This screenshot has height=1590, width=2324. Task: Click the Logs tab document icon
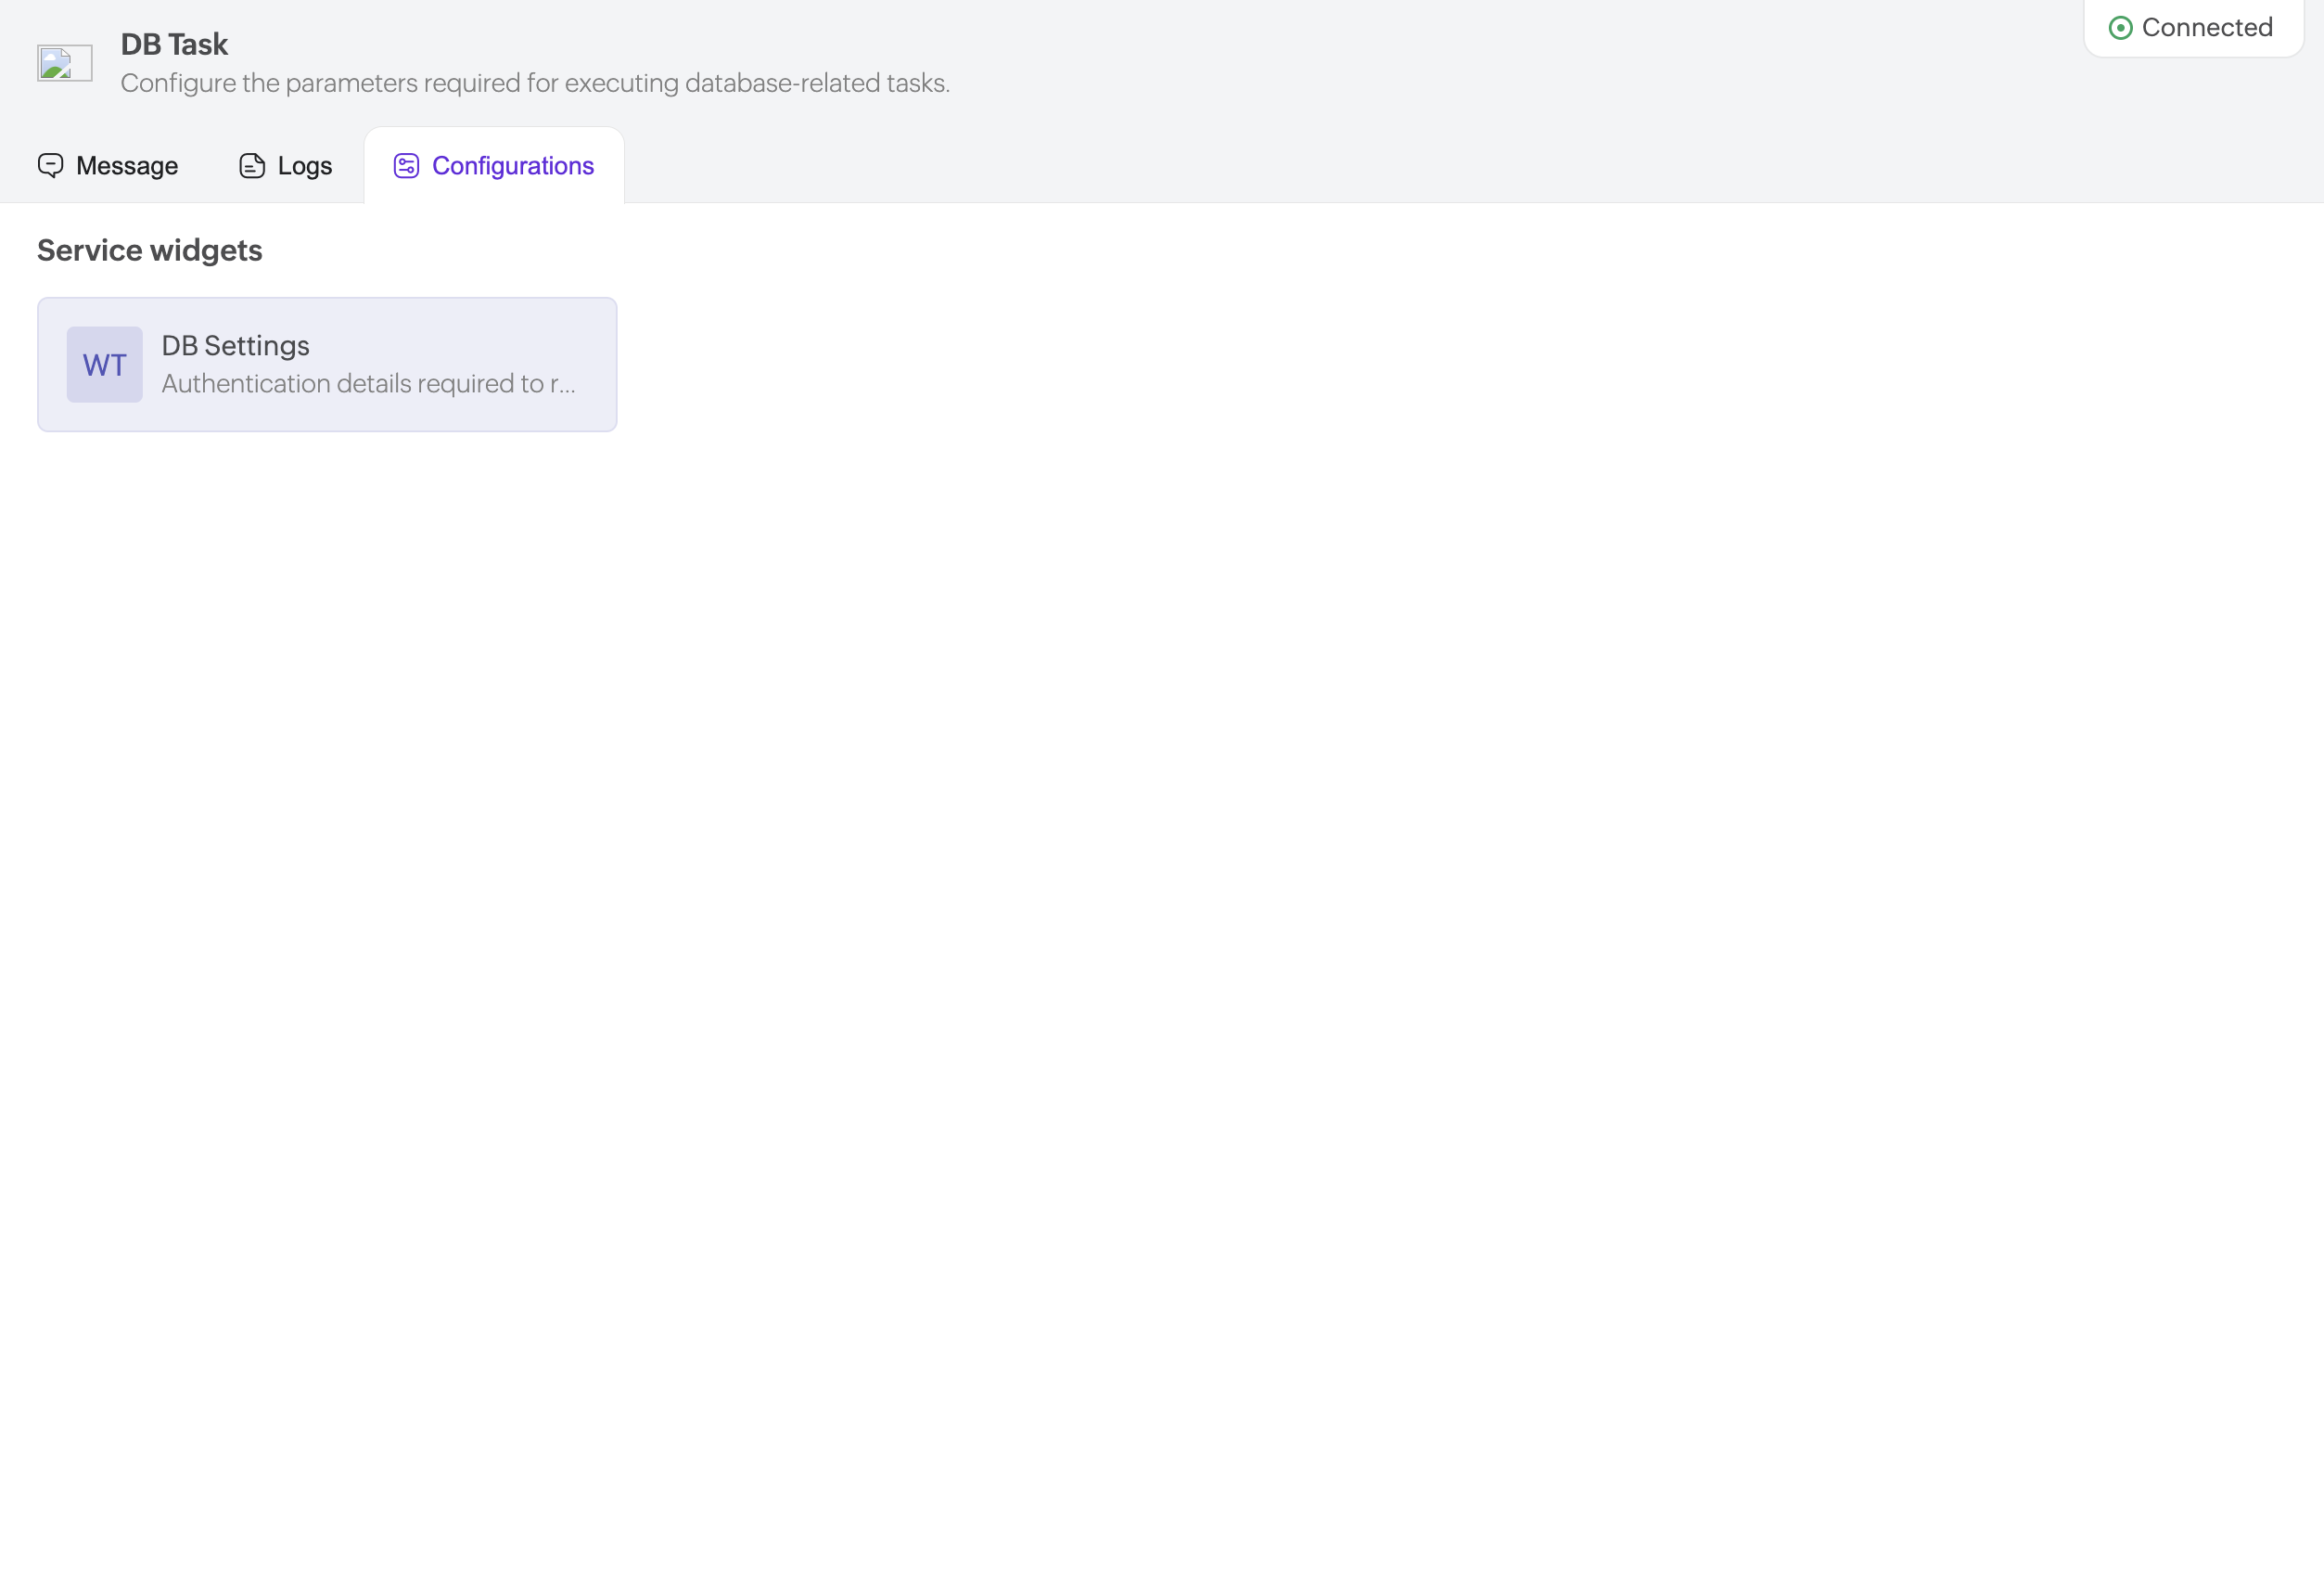pyautogui.click(x=252, y=166)
